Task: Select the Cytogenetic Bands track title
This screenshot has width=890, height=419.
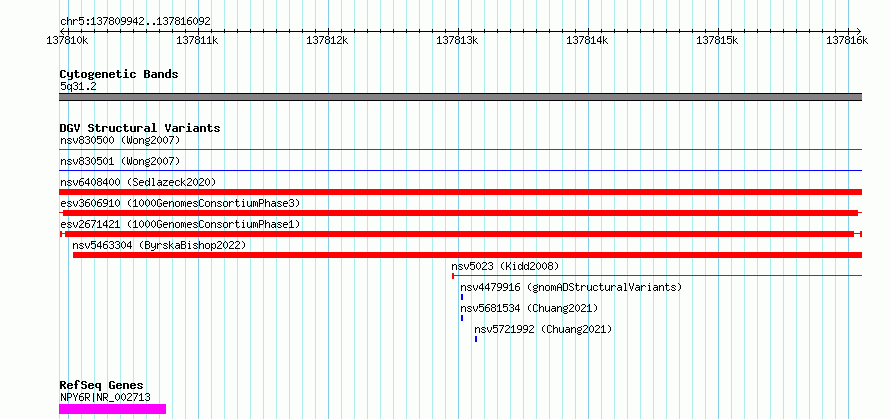Action: point(119,74)
